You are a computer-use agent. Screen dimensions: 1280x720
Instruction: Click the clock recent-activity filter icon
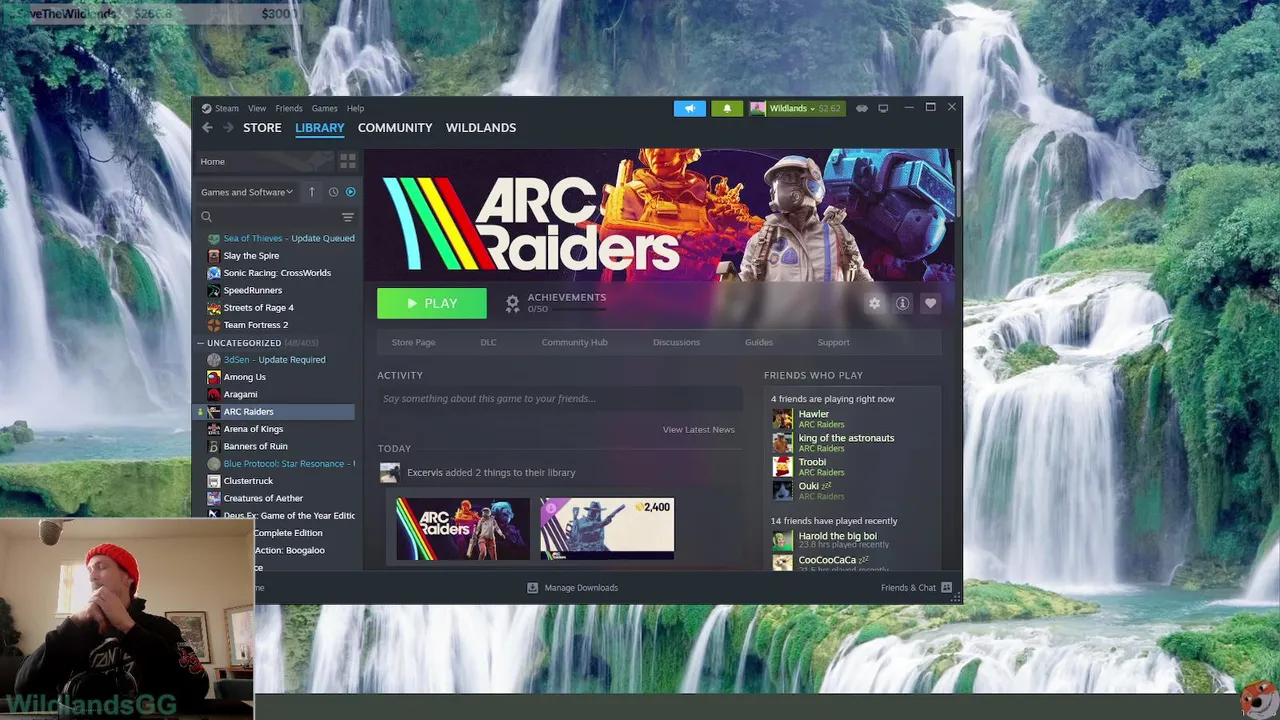tap(333, 192)
